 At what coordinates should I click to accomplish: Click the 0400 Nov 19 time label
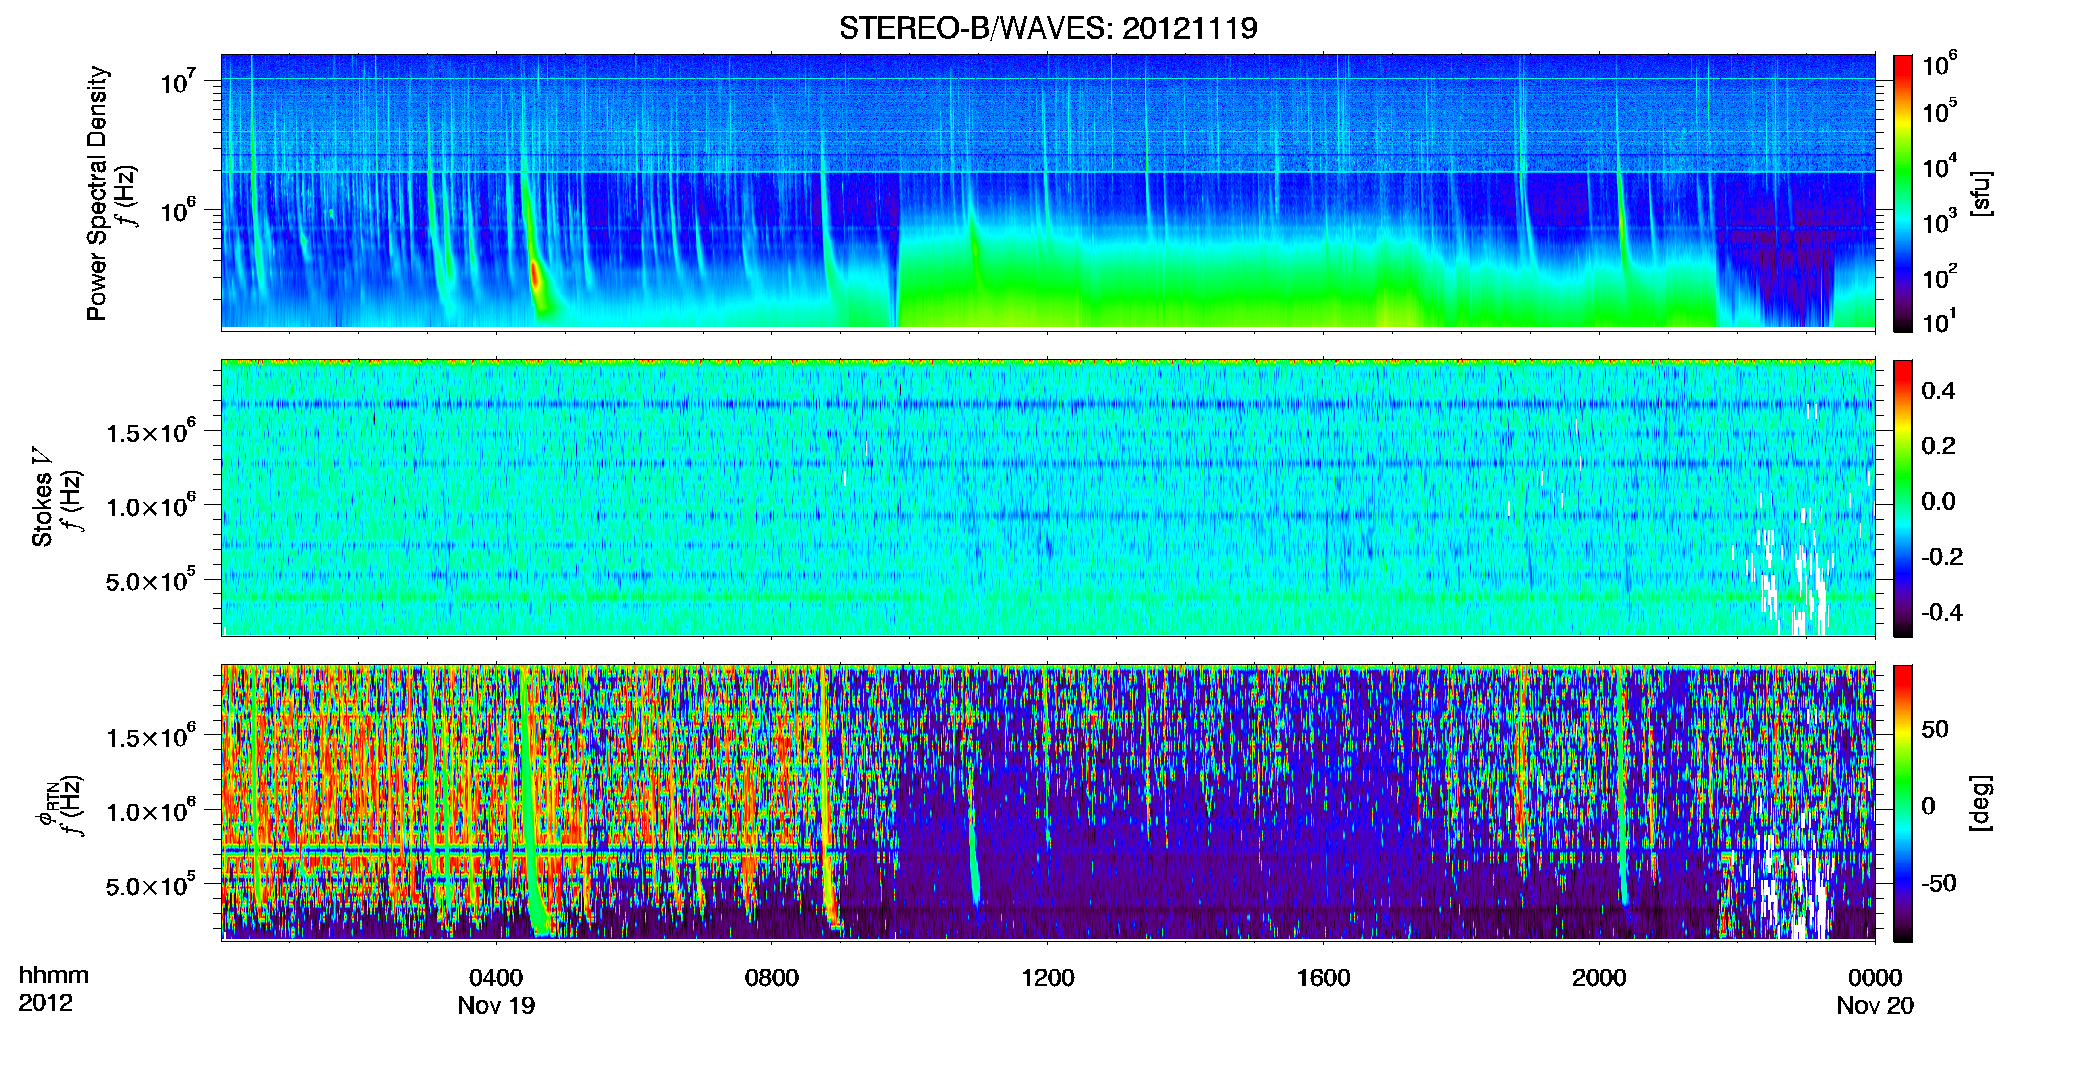pyautogui.click(x=496, y=991)
